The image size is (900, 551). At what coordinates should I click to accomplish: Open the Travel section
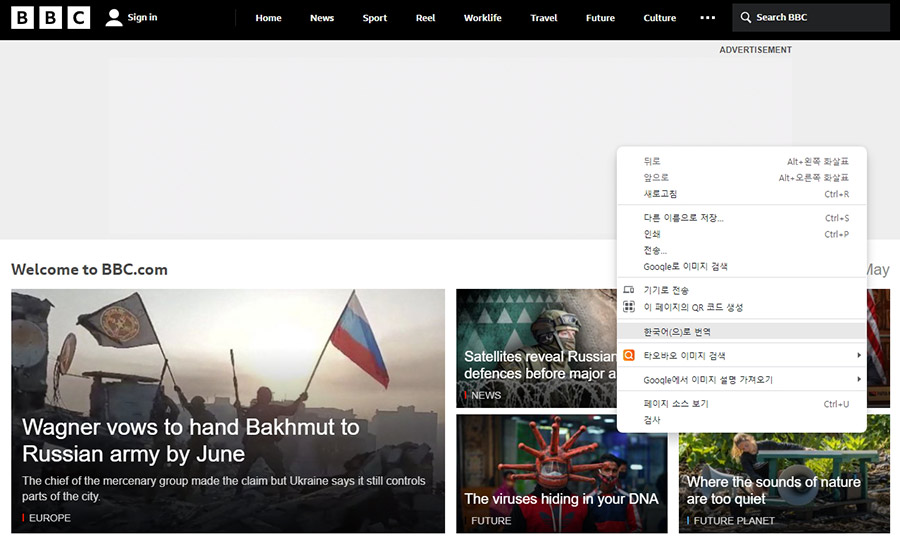click(544, 18)
